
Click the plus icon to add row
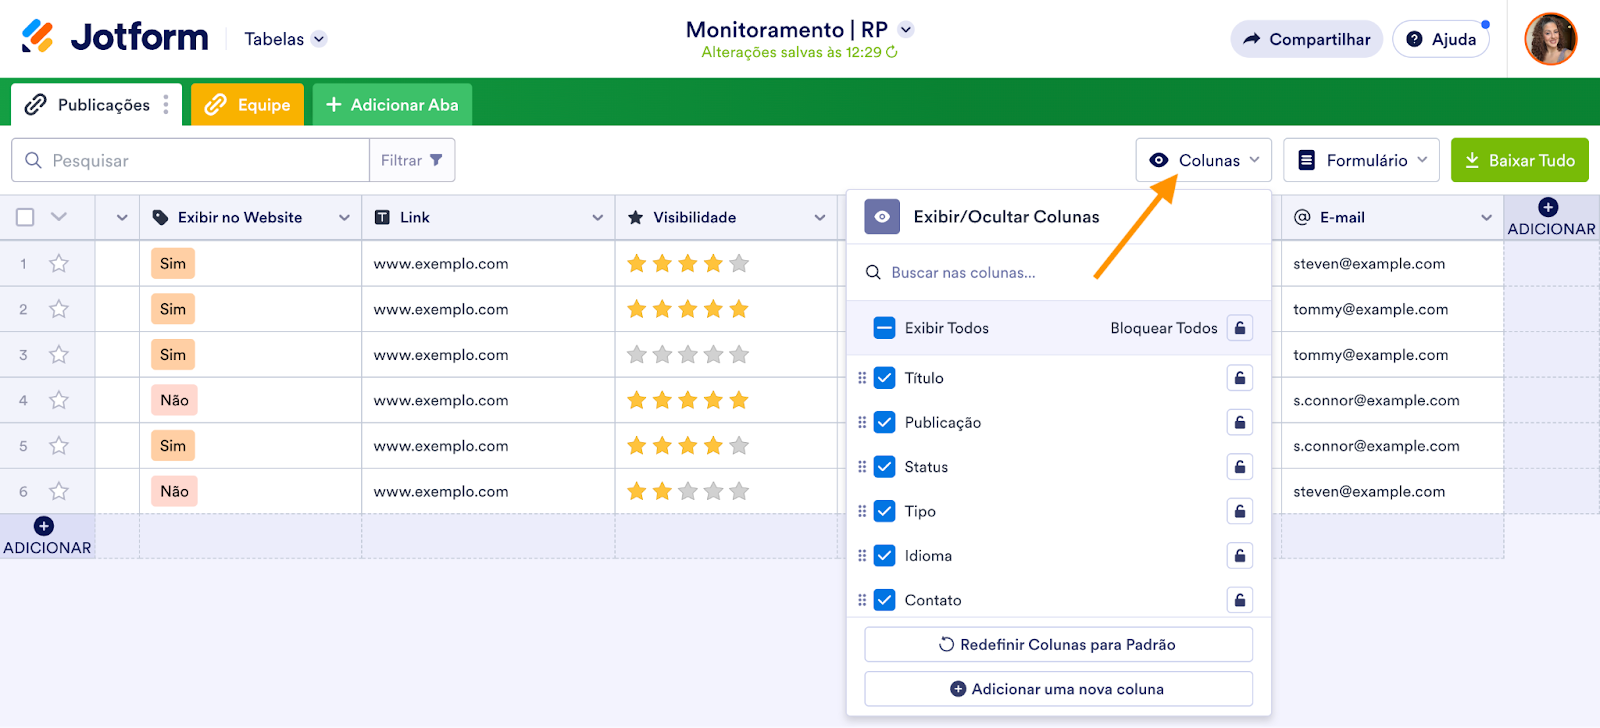point(44,526)
